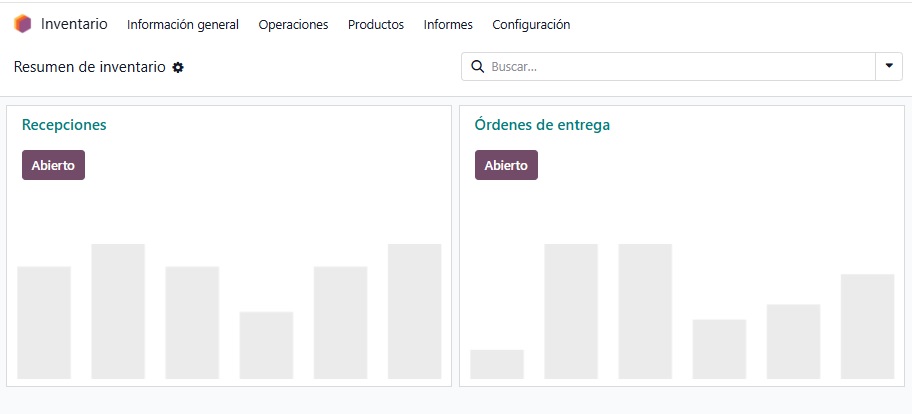Open the Recepciones card title

coord(64,124)
